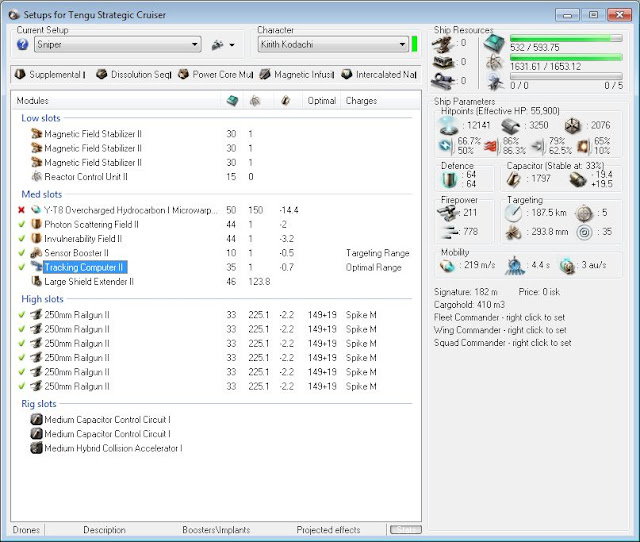Click the CPU usage progress bar
Image resolution: width=640 pixels, height=542 pixels.
coord(566,38)
